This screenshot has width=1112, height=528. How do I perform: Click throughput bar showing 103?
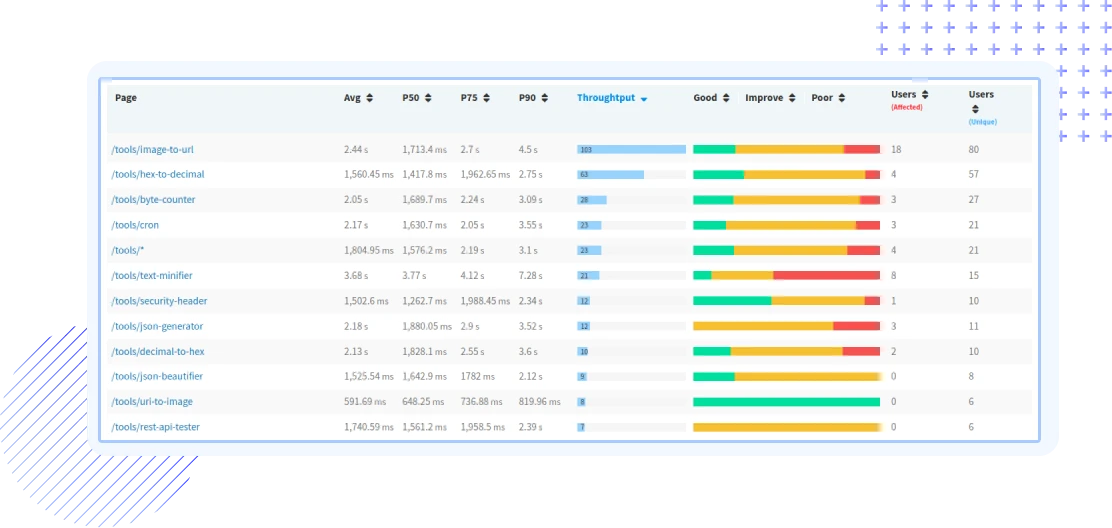coord(631,150)
